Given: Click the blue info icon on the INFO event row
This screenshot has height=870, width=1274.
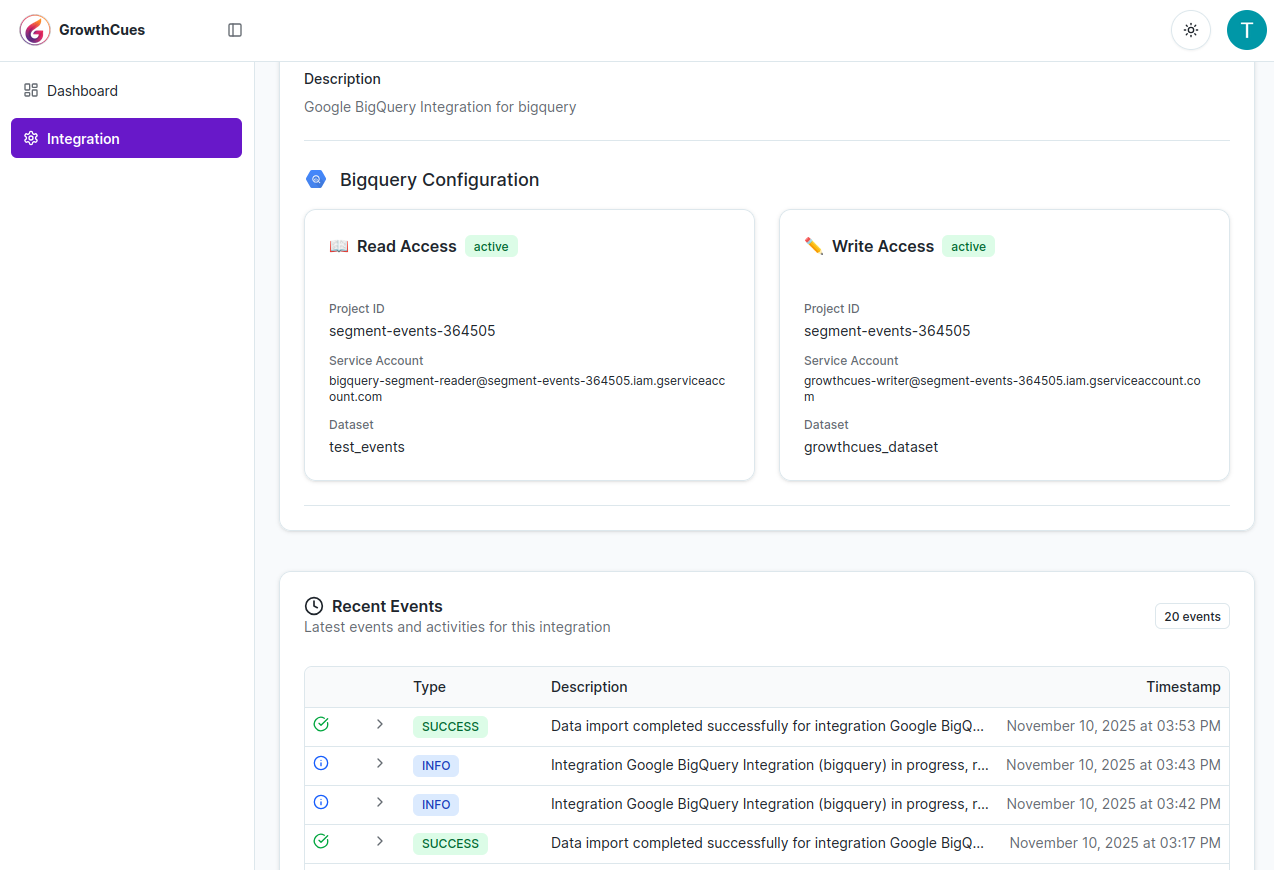Looking at the screenshot, I should (x=320, y=763).
